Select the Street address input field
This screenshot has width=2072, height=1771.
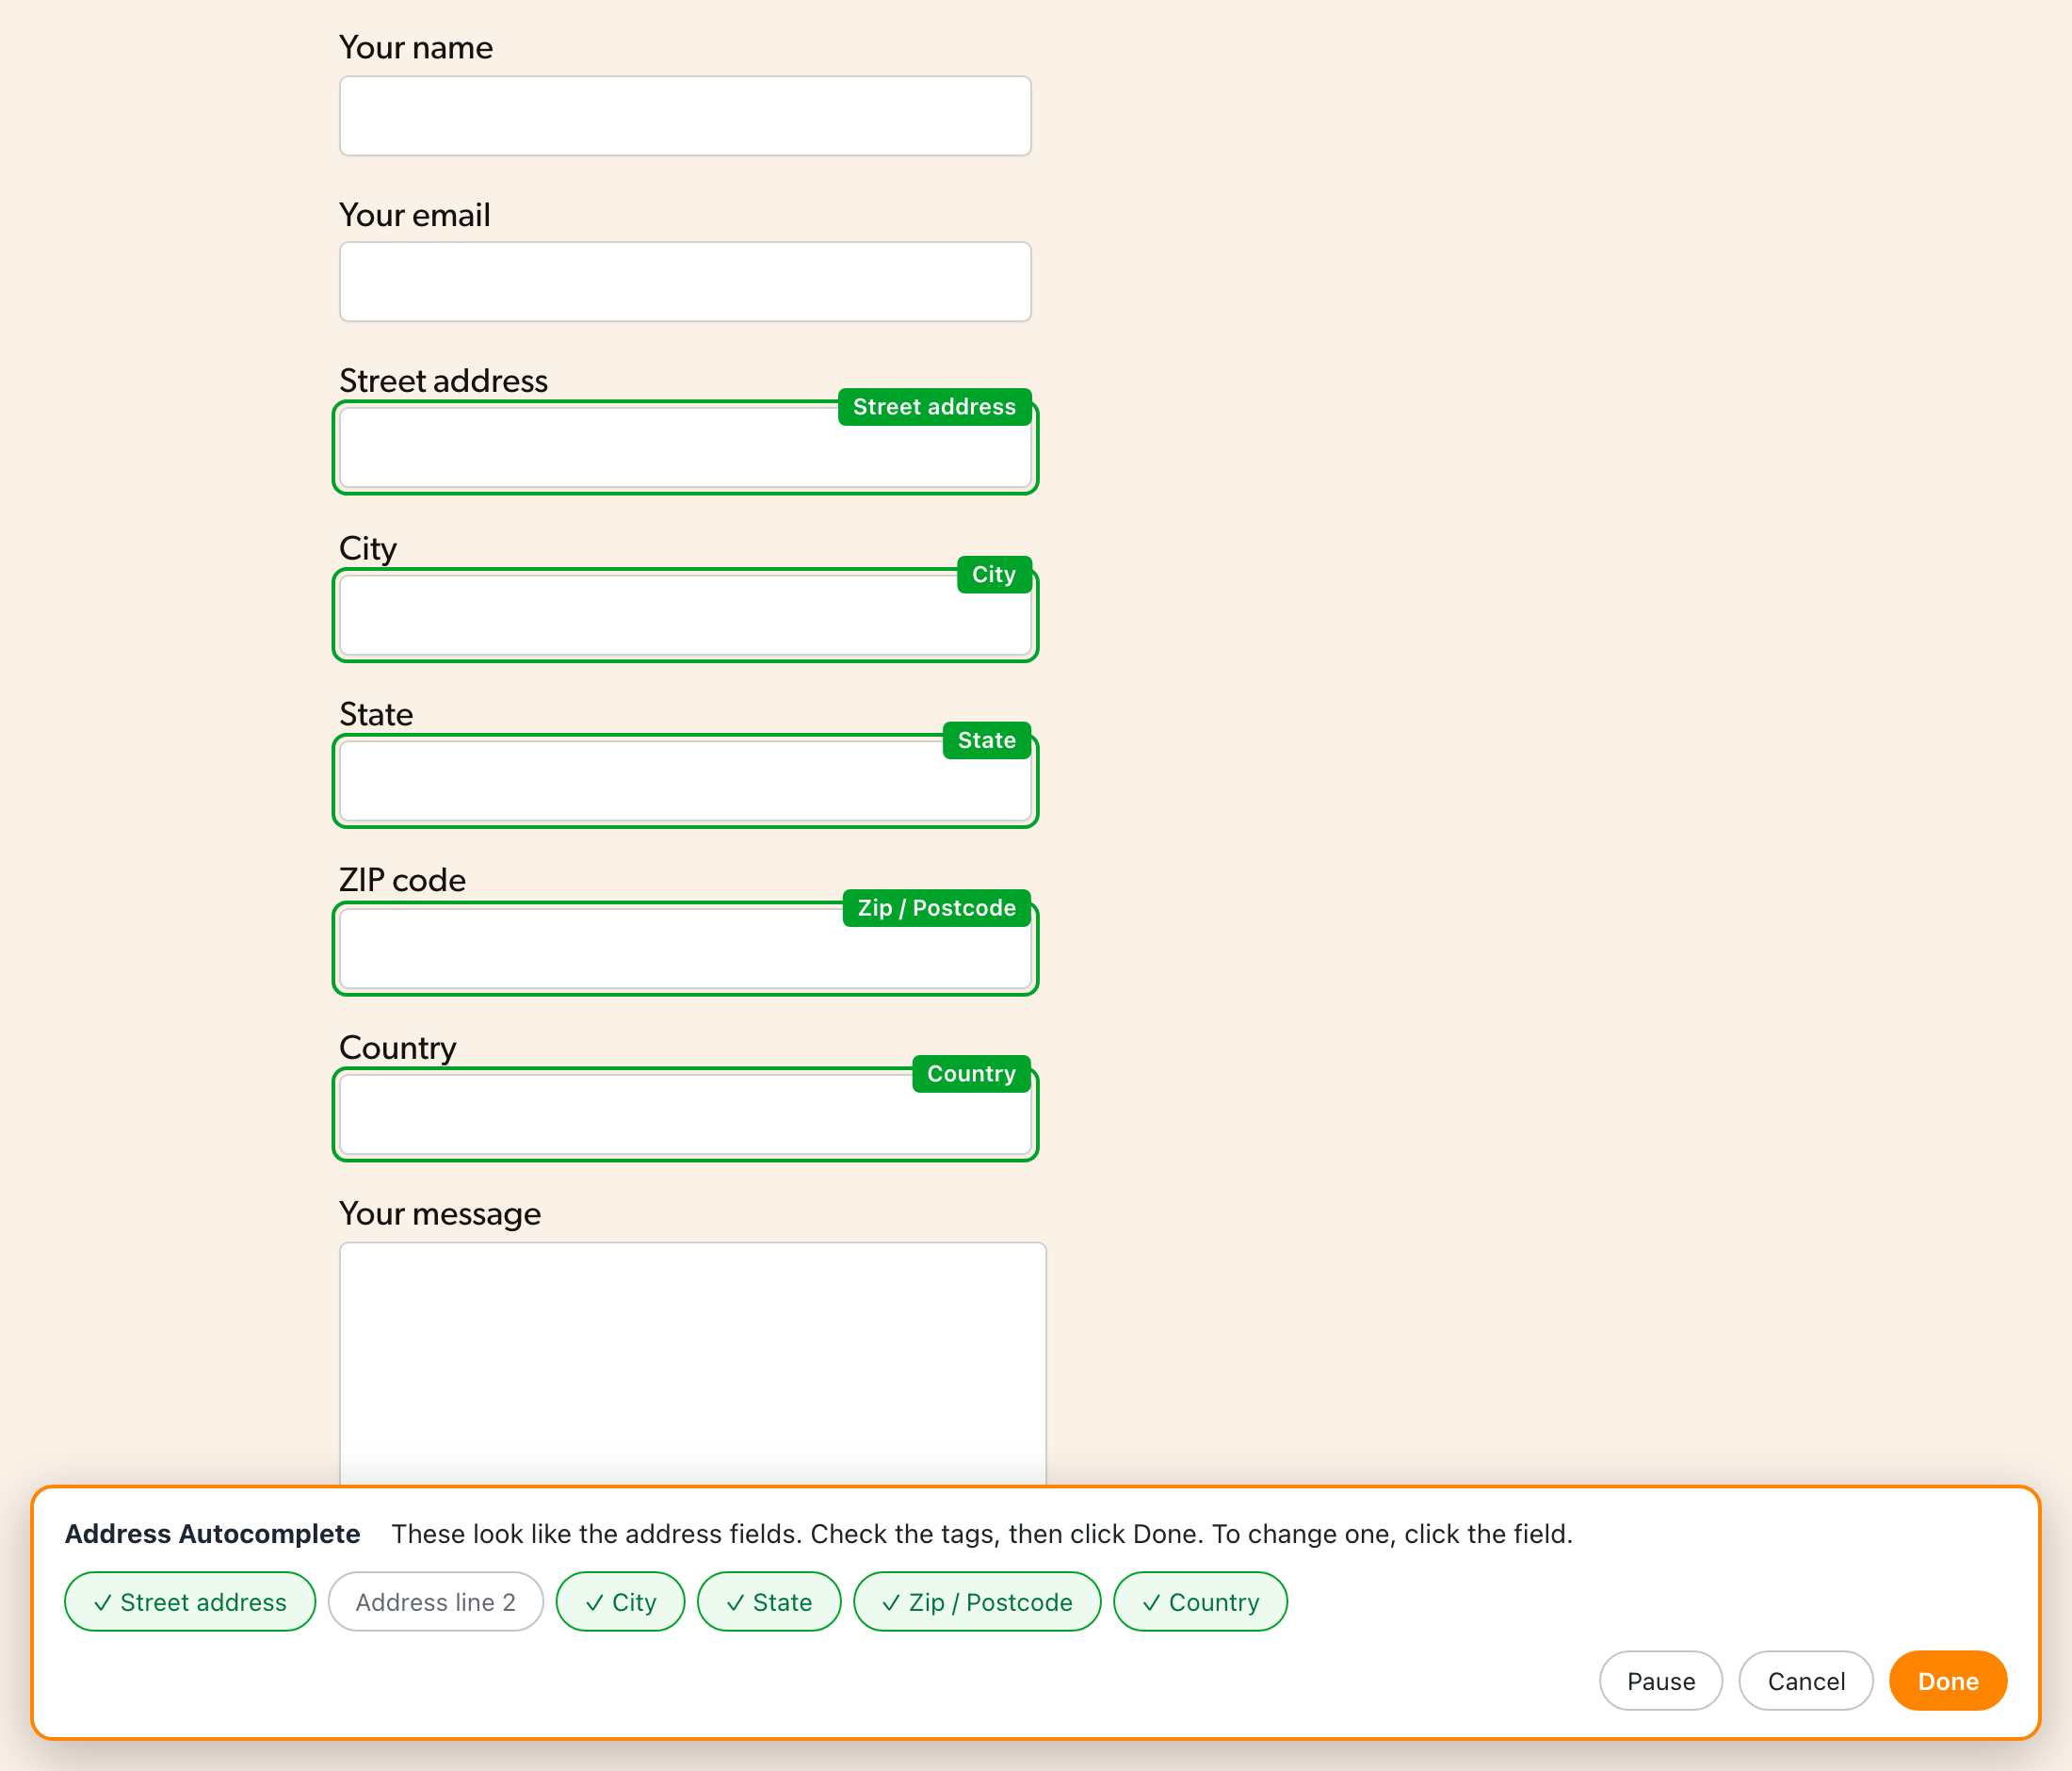(x=685, y=448)
